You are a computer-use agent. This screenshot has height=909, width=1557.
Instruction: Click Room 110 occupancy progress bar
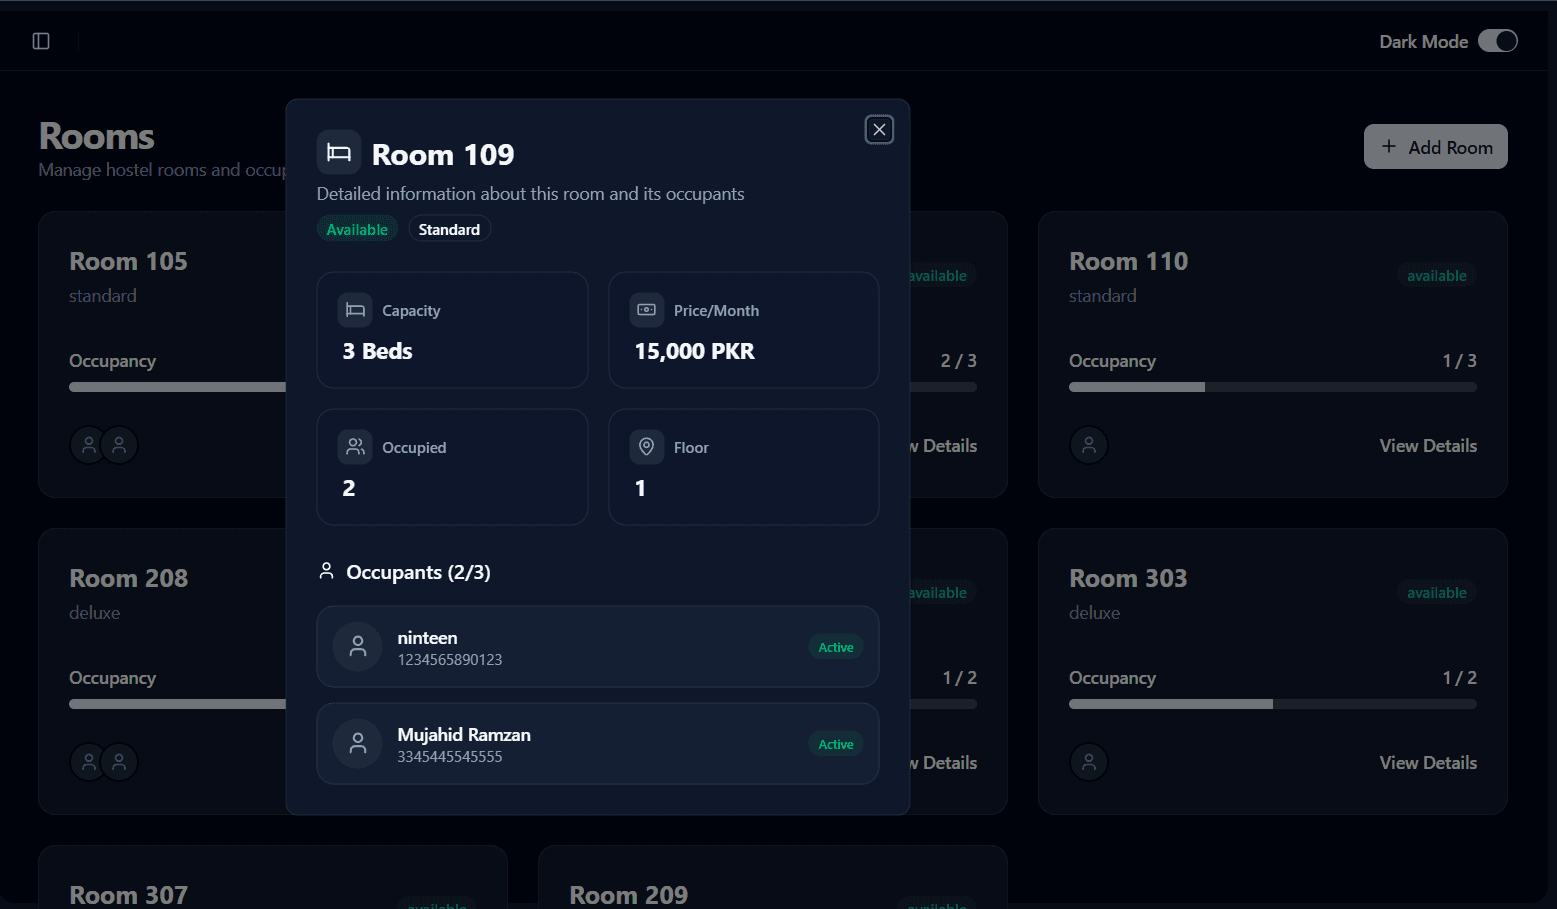click(x=1272, y=387)
